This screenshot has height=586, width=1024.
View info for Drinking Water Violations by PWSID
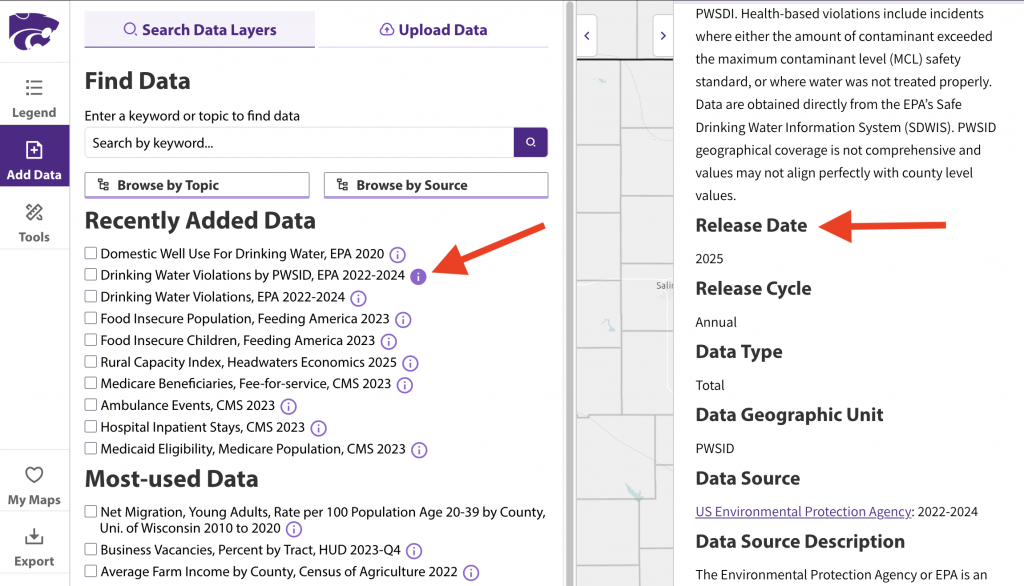(x=419, y=275)
